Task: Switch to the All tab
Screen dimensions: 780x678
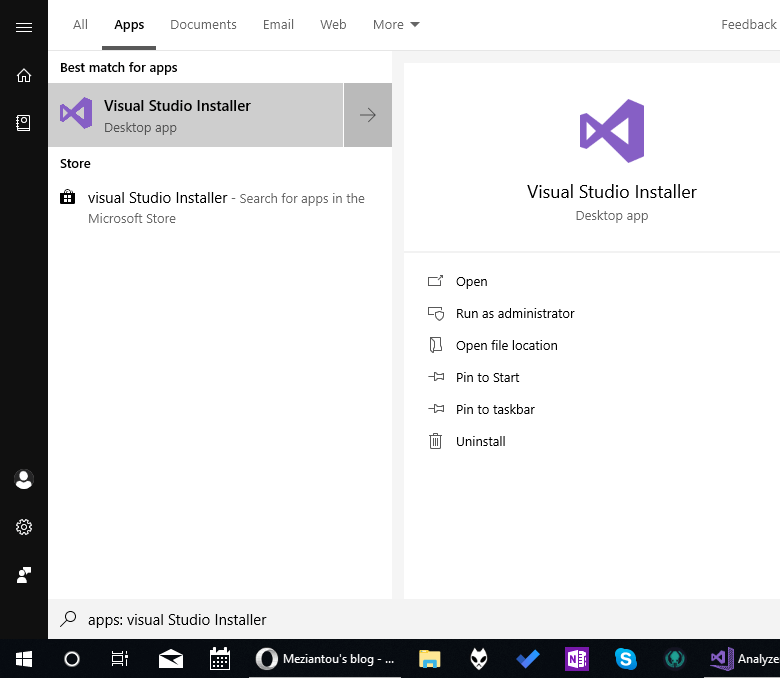Action: tap(80, 24)
